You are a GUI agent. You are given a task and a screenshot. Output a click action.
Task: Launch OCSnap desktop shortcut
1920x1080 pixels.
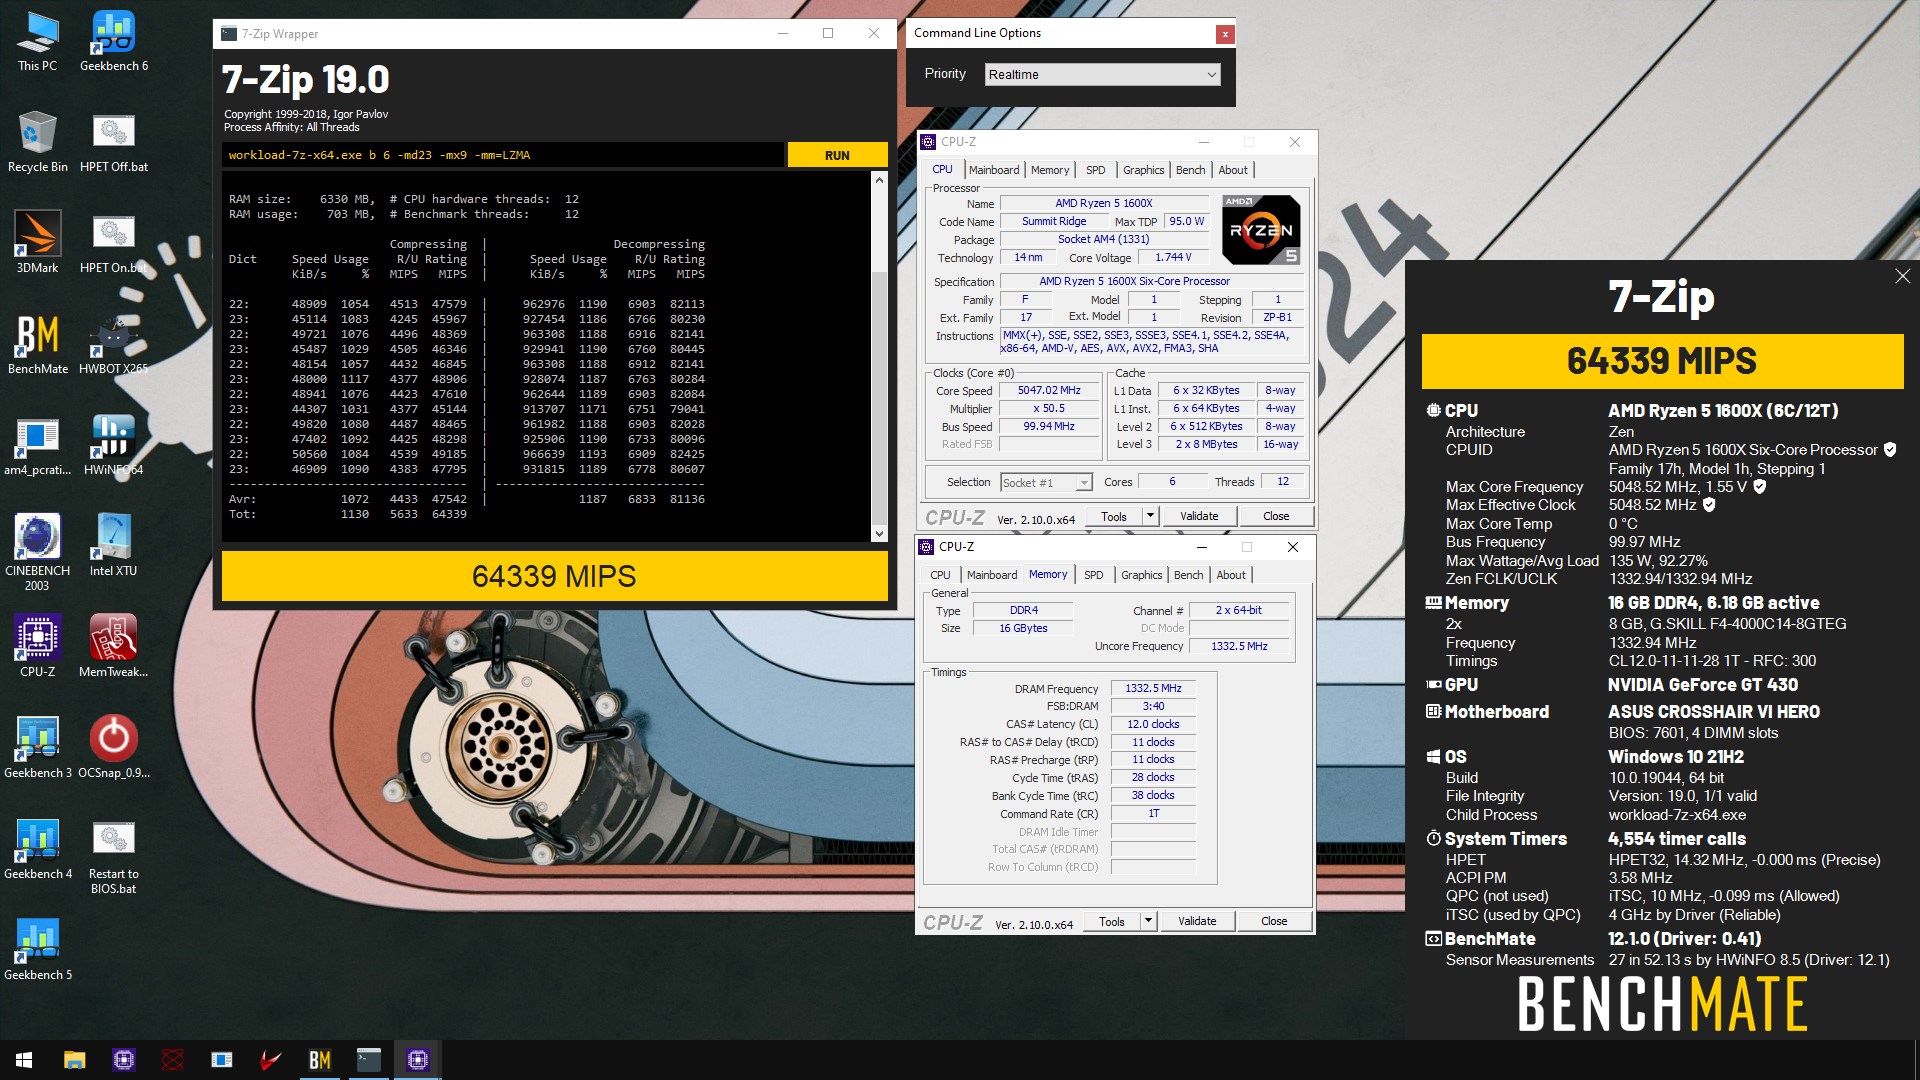click(x=114, y=749)
